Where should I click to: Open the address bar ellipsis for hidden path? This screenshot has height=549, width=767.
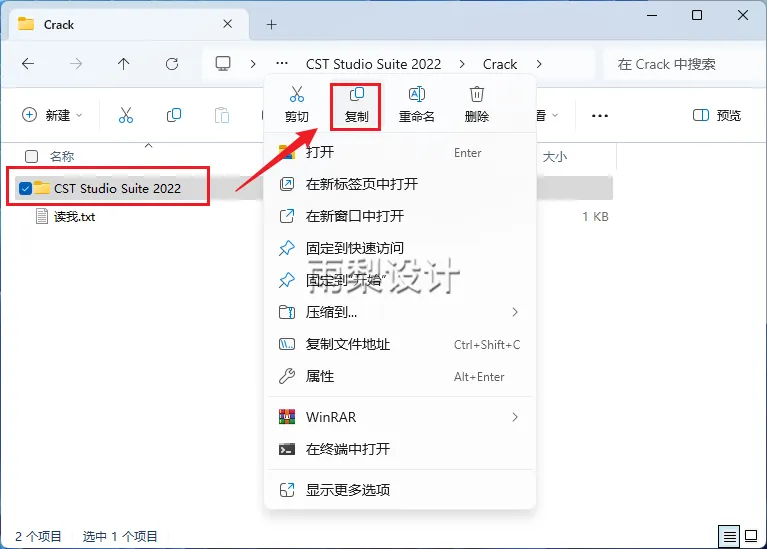click(282, 64)
